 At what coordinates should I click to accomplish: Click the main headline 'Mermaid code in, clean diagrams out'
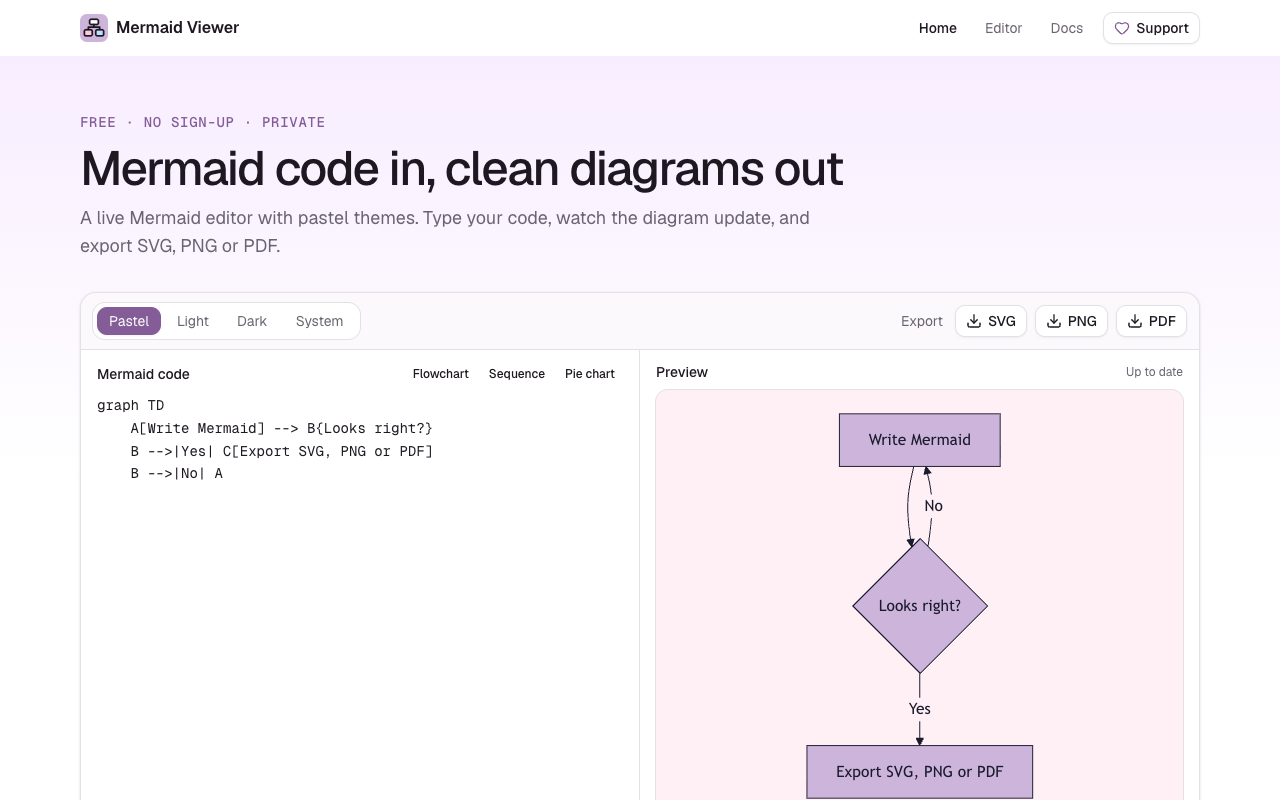(462, 168)
